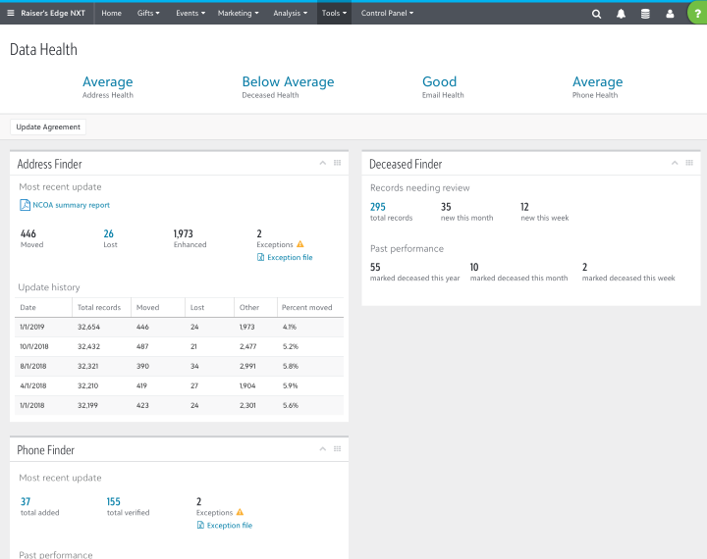Screen dimensions: 707x559
Task: Click the search magnifier icon
Action: (597, 14)
